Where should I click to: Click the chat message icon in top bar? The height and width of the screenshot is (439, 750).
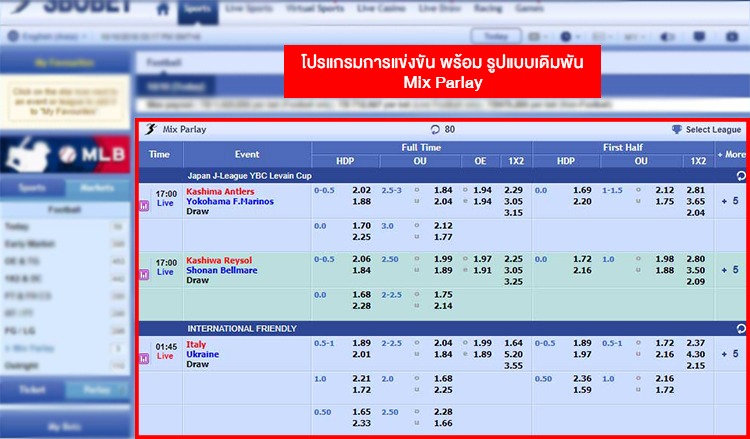[699, 36]
